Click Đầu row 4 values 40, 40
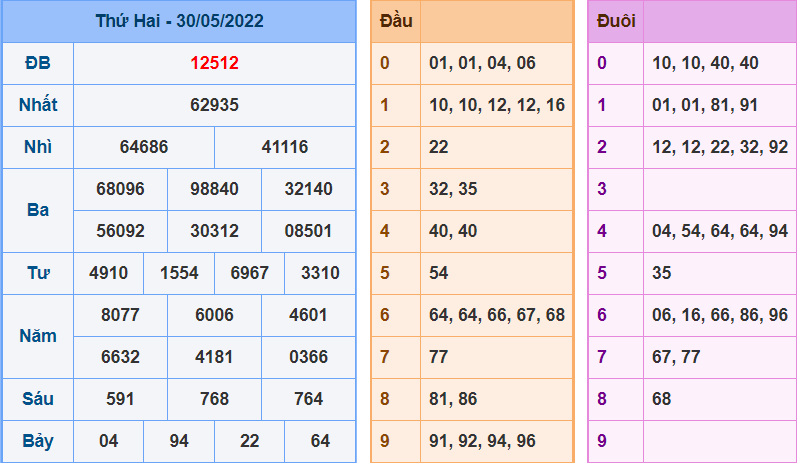The height and width of the screenshot is (463, 797). click(453, 231)
